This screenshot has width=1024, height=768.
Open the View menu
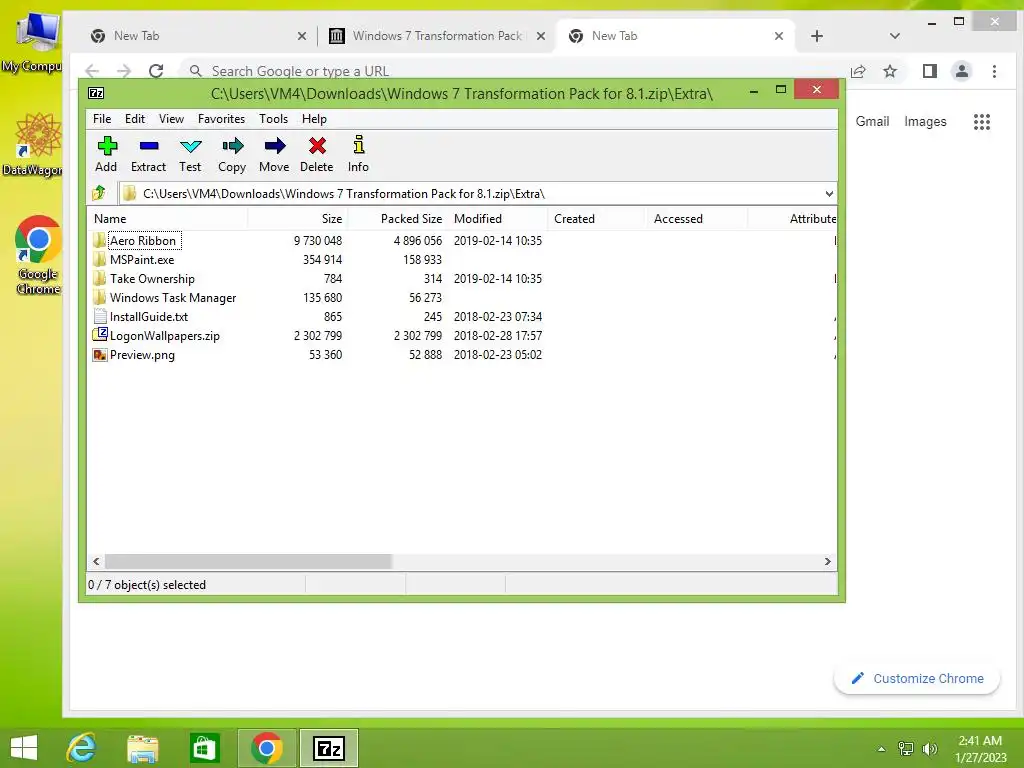(171, 119)
